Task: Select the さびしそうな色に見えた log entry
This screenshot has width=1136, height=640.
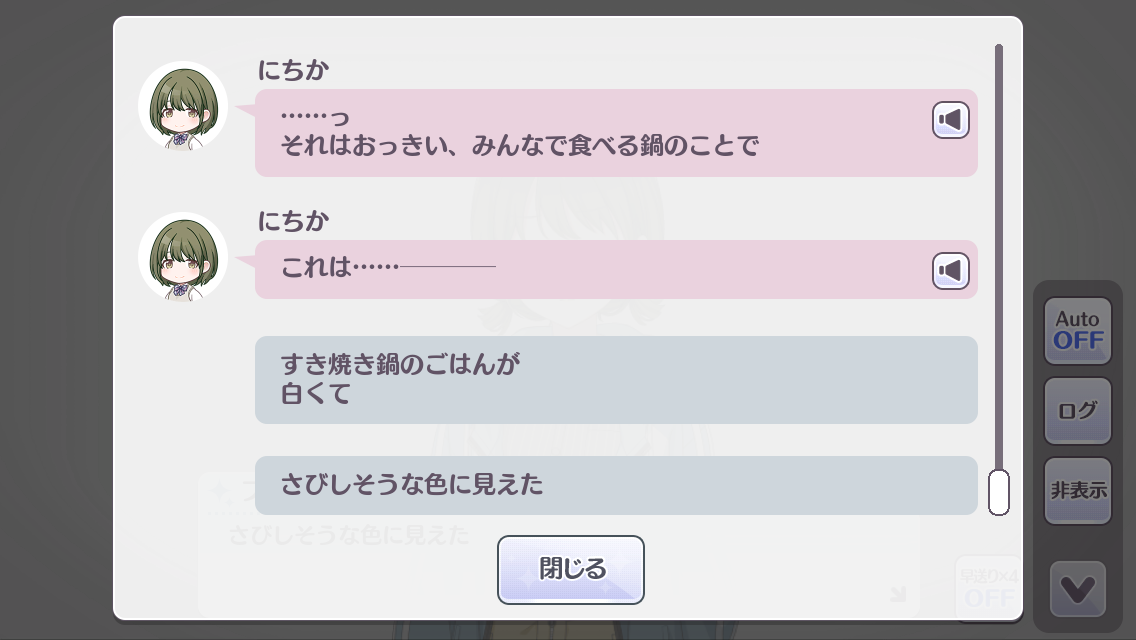Action: pyautogui.click(x=615, y=486)
